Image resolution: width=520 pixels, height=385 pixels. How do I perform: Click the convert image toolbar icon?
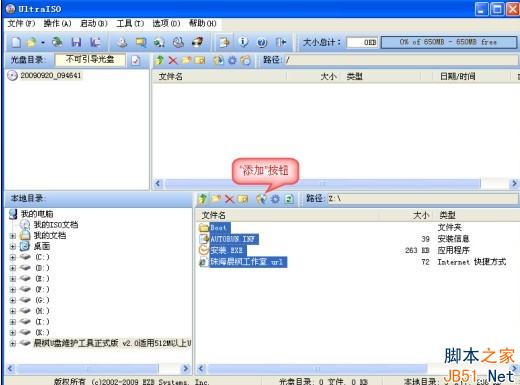(x=159, y=42)
